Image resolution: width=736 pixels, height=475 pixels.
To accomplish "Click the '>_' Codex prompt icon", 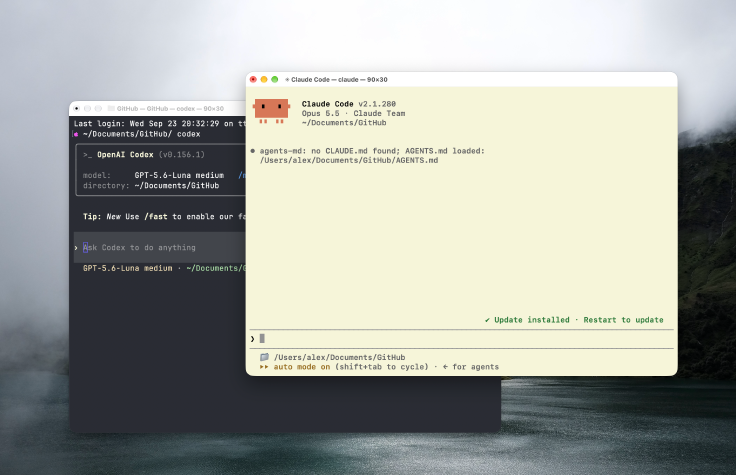I will pyautogui.click(x=88, y=154).
